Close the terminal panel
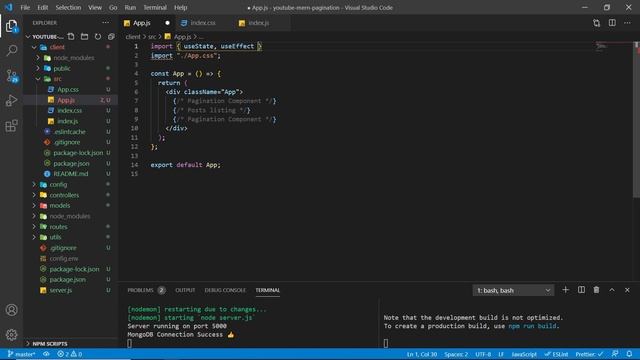Viewport: 640px width, 360px height. click(627, 290)
